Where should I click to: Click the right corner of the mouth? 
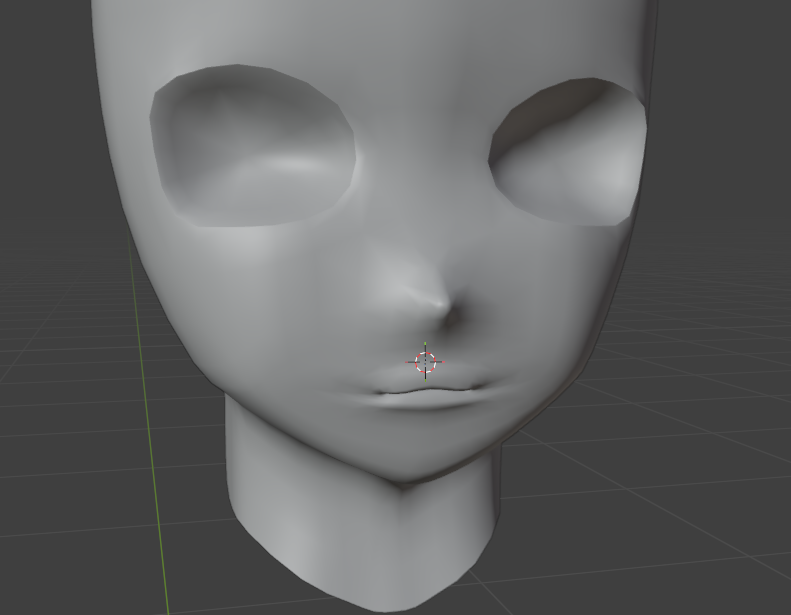tap(488, 384)
